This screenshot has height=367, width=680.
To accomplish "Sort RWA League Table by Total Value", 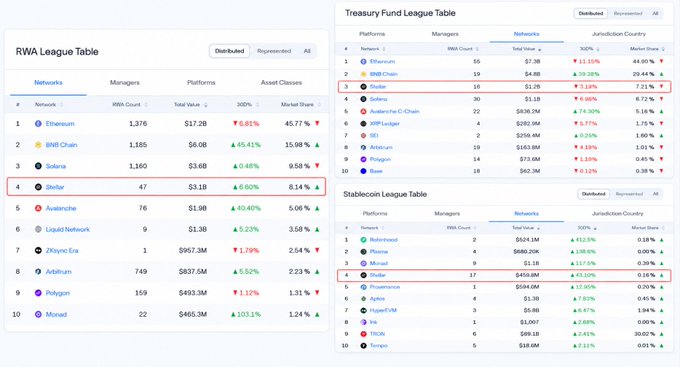I will coord(190,105).
